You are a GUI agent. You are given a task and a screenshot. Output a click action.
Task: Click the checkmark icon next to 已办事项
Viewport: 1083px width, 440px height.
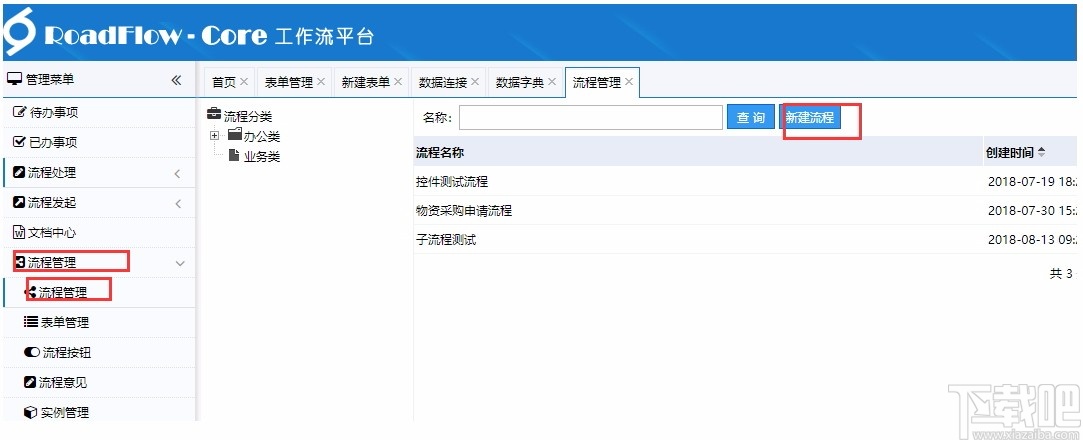pos(20,142)
